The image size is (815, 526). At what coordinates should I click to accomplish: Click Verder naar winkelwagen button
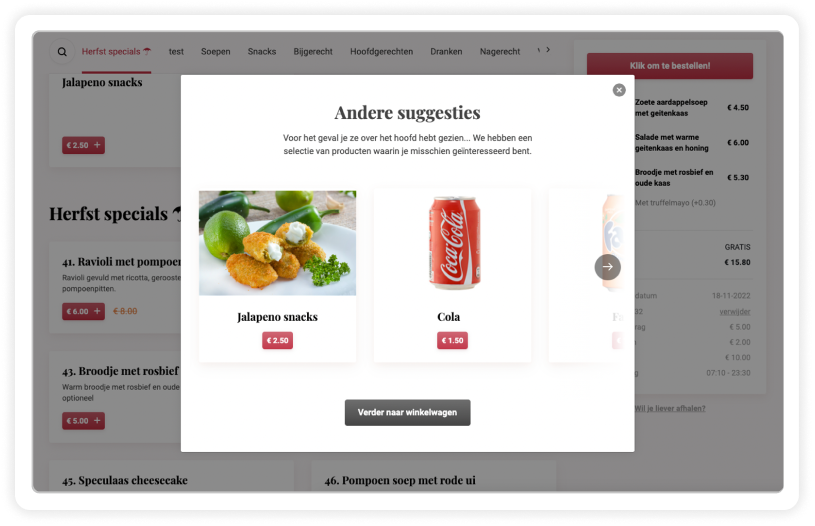point(408,412)
